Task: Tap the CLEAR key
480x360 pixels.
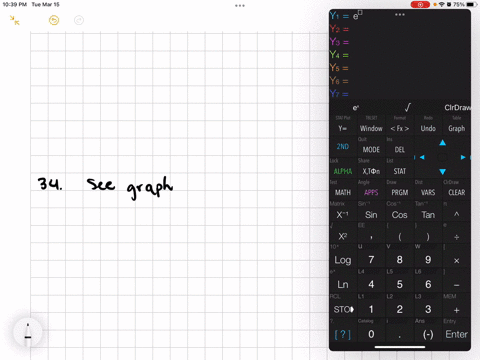Action: 456,192
